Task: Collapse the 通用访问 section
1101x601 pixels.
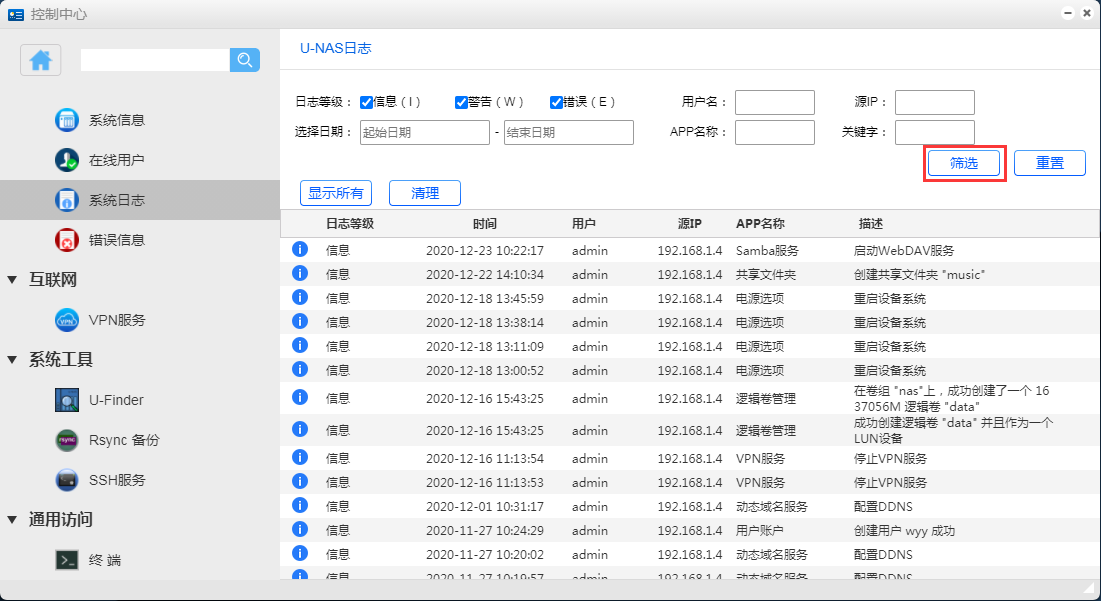Action: [12, 520]
